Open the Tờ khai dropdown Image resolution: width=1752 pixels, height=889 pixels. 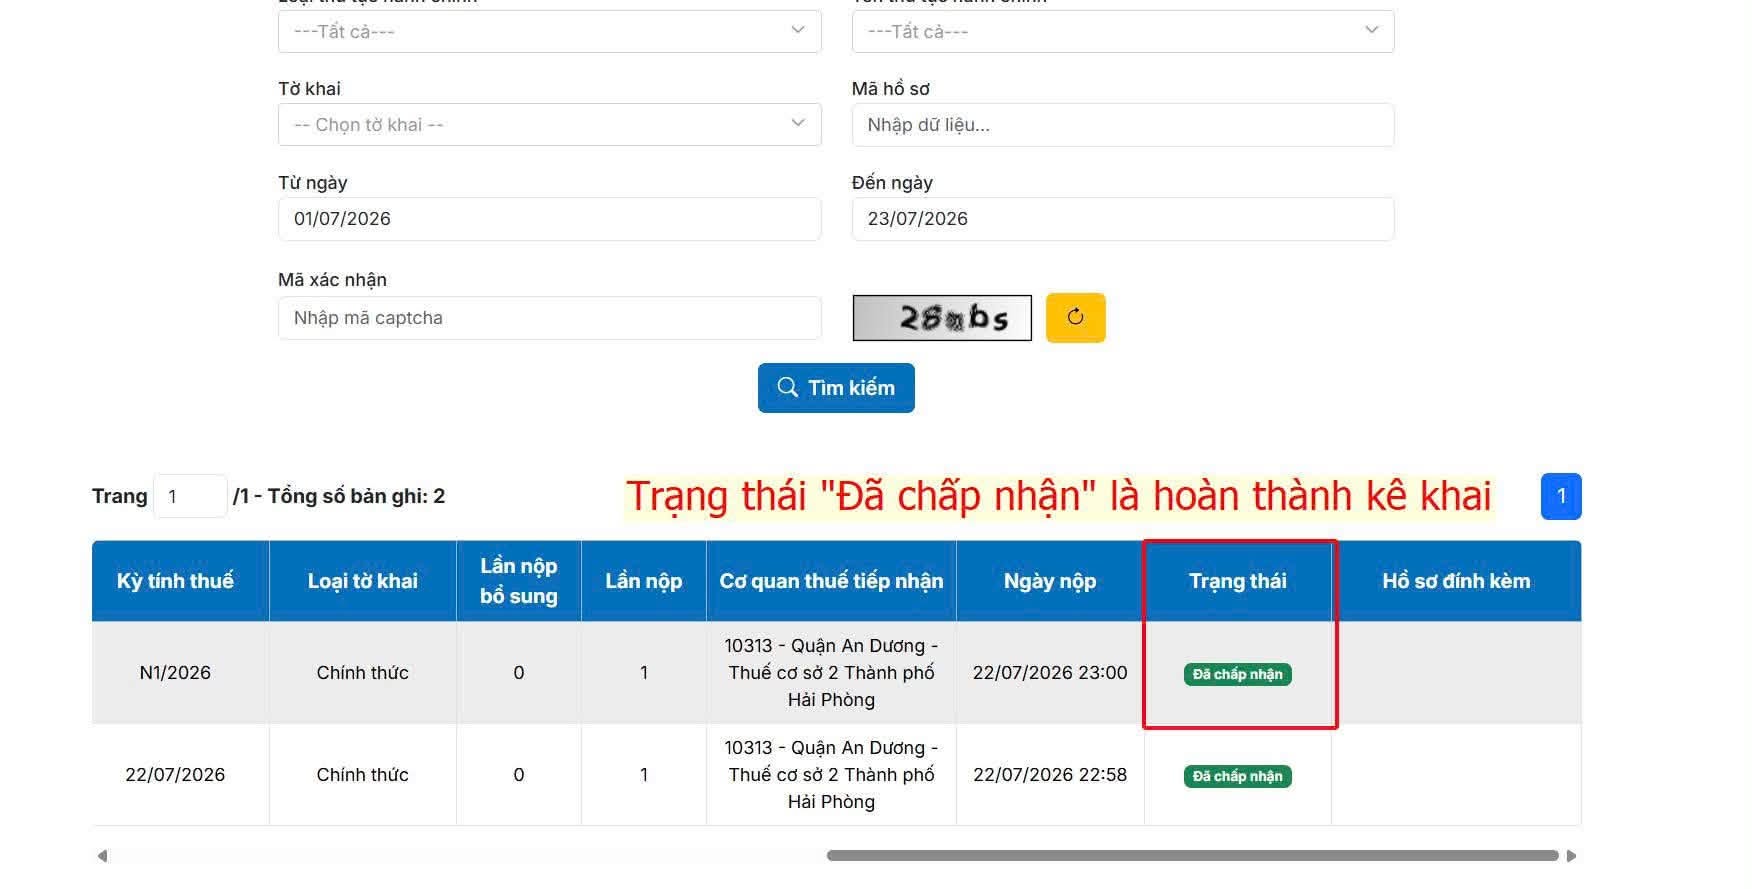(549, 125)
